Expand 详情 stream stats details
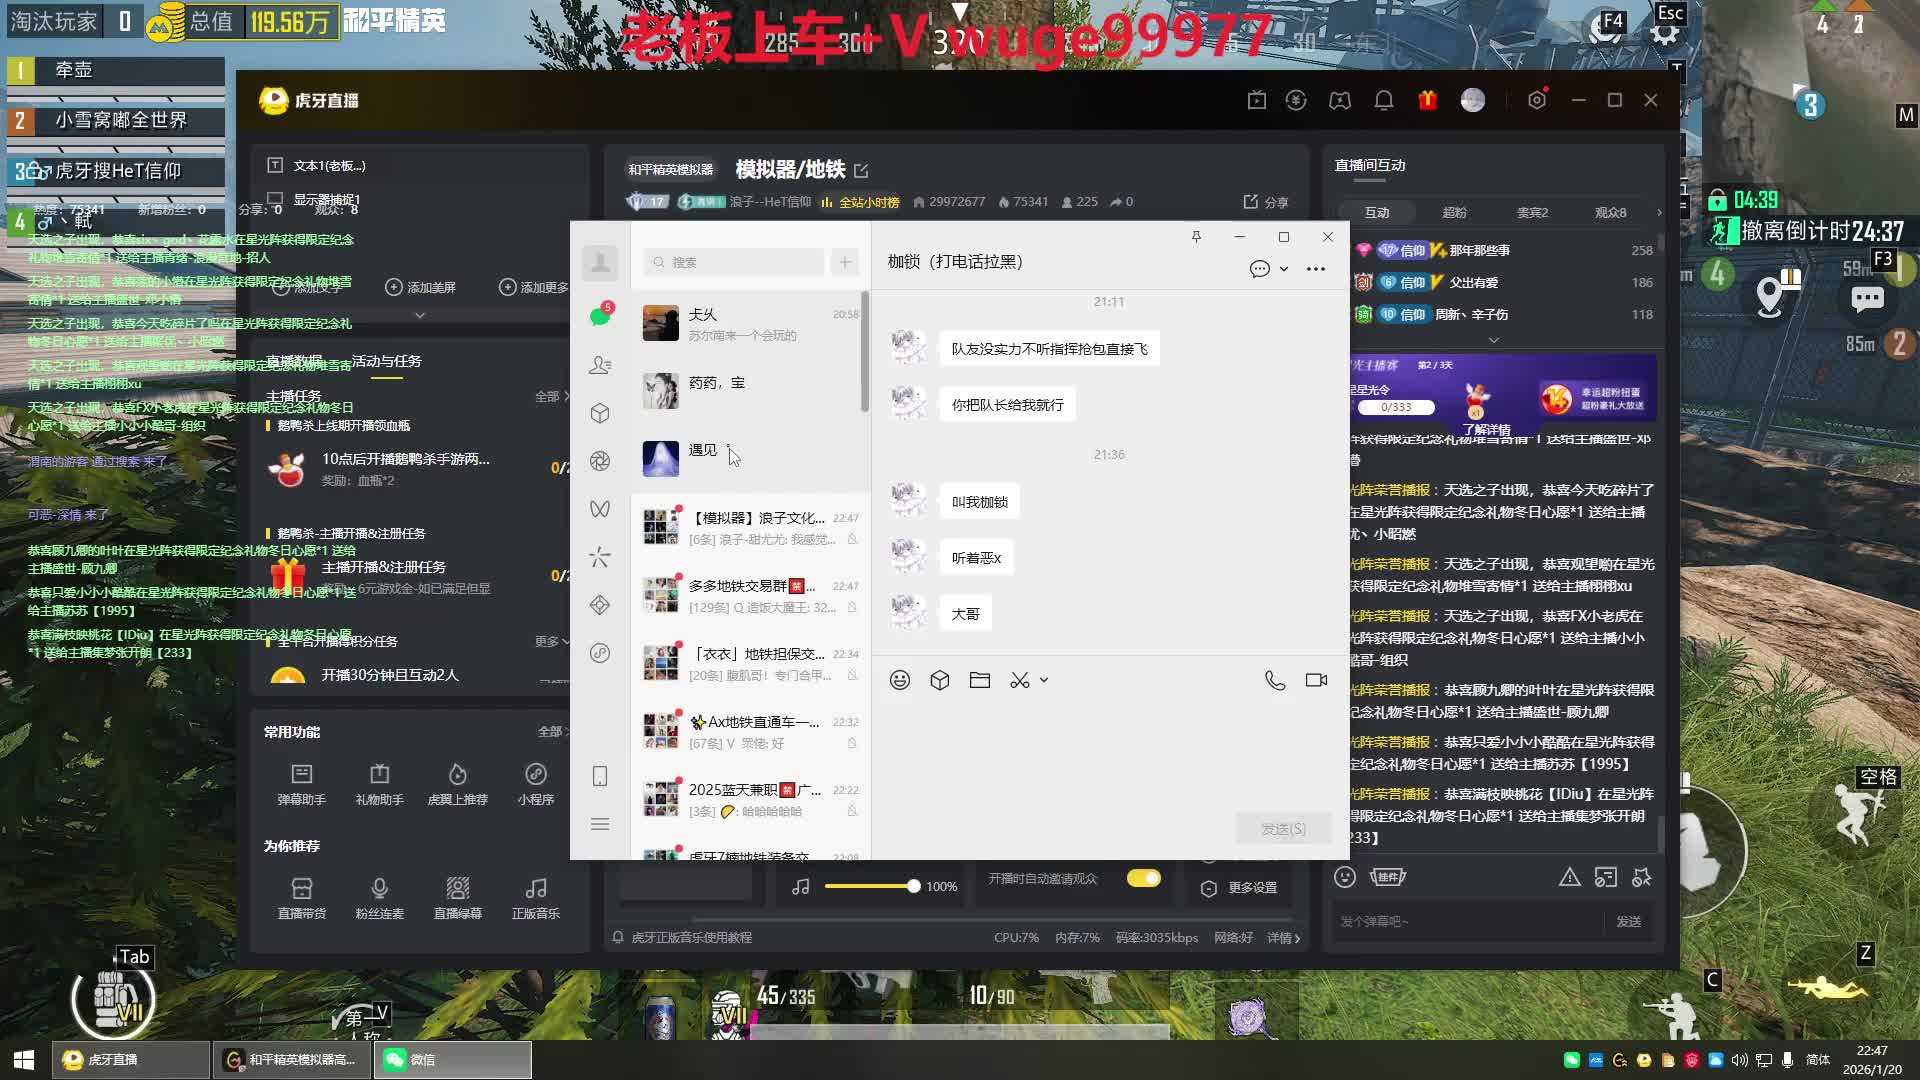This screenshot has width=1920, height=1080. pos(1284,938)
